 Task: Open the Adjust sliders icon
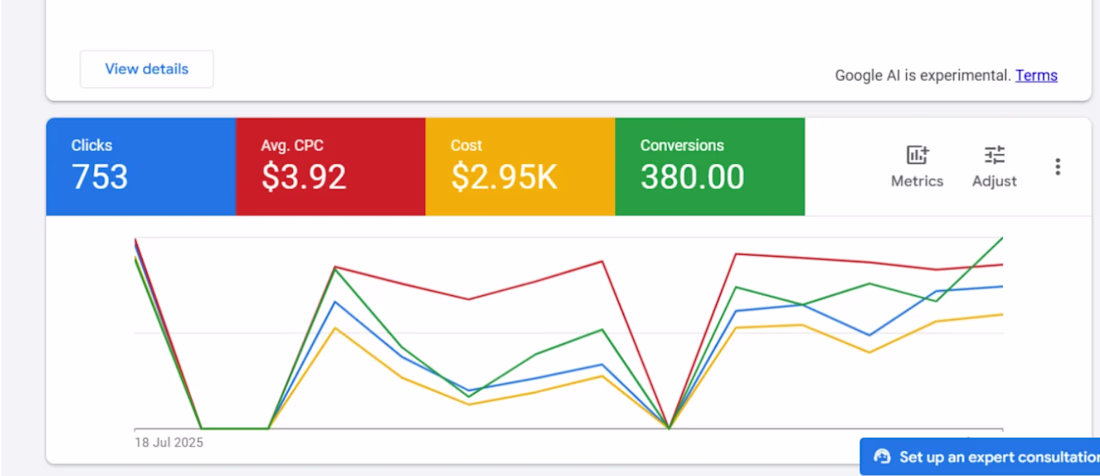pyautogui.click(x=994, y=155)
